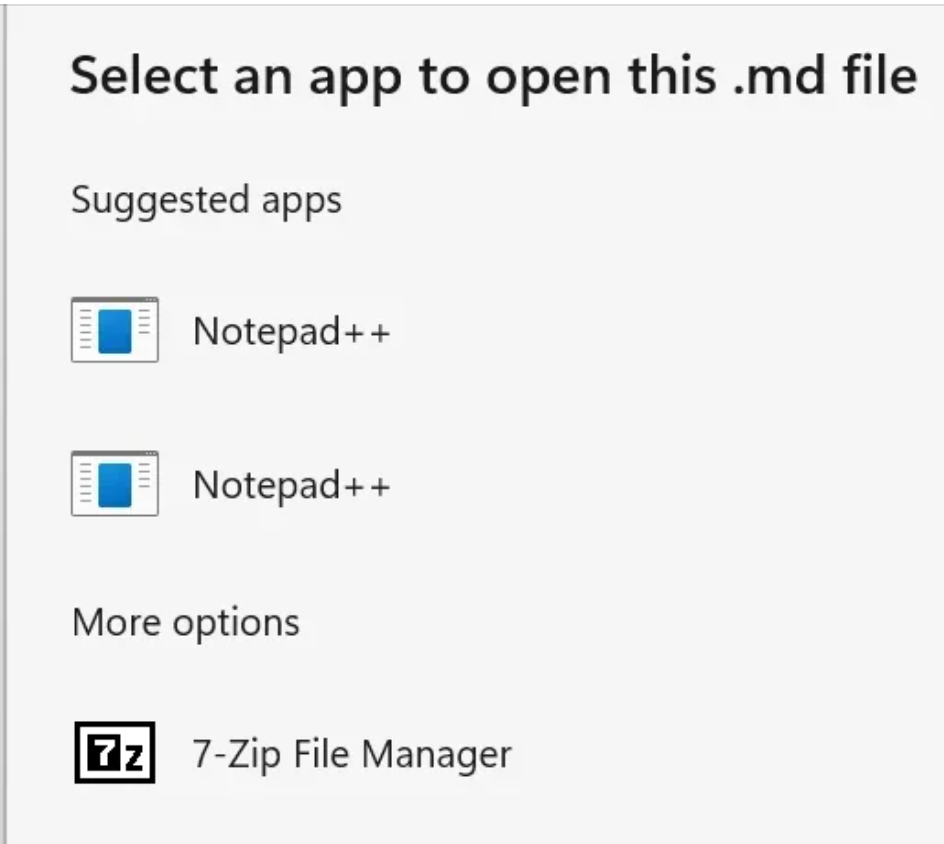Open the .md file with Notepad++

[288, 330]
